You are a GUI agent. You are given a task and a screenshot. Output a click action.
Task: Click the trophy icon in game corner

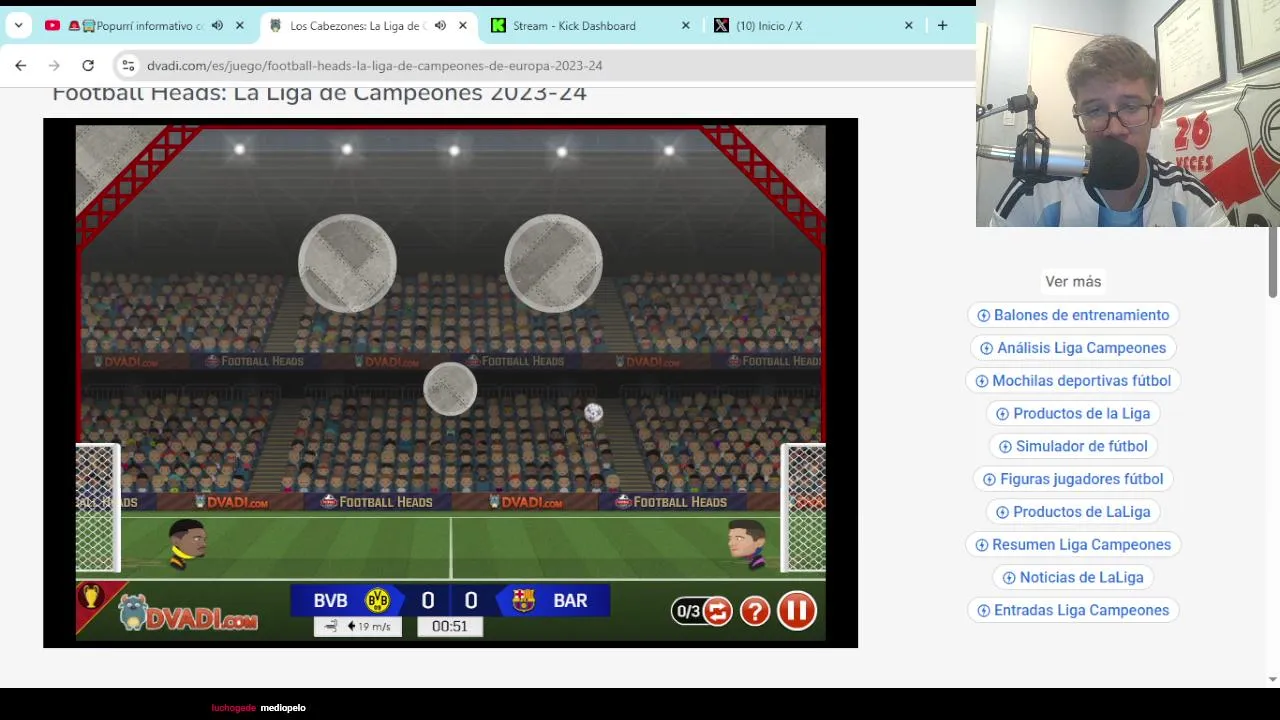coord(91,596)
